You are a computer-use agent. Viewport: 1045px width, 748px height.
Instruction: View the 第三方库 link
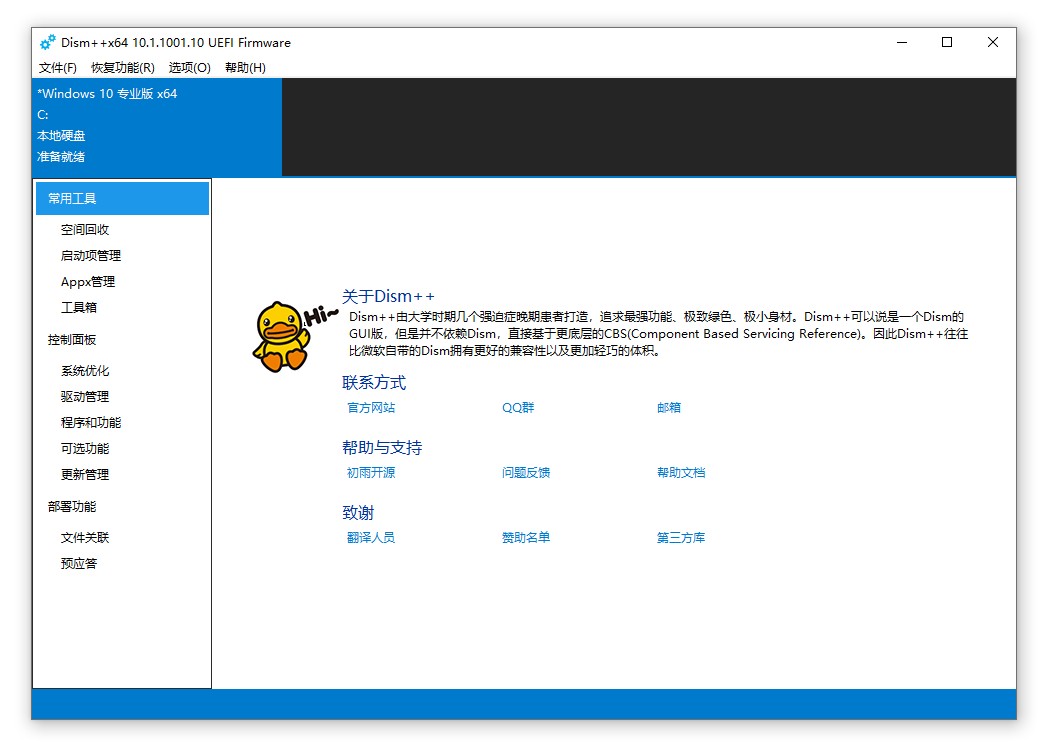pos(680,537)
